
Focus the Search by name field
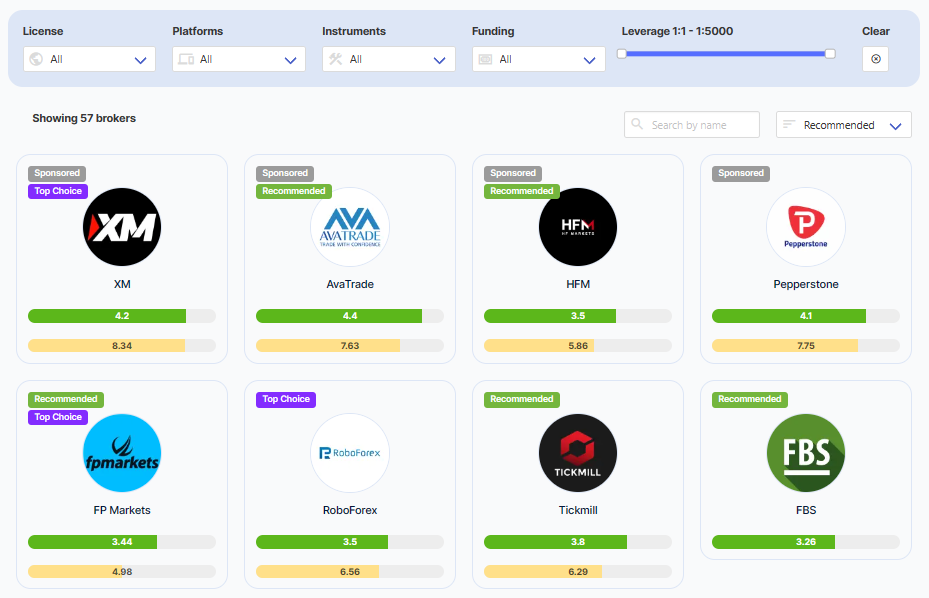point(692,125)
